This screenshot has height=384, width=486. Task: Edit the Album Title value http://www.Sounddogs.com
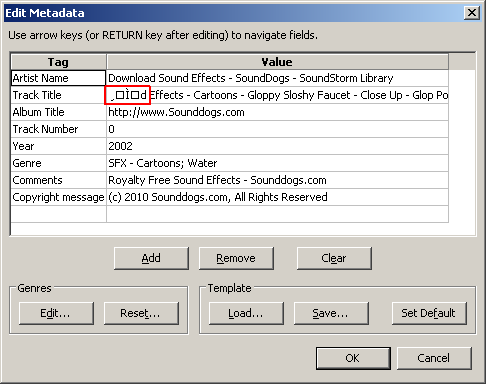277,112
